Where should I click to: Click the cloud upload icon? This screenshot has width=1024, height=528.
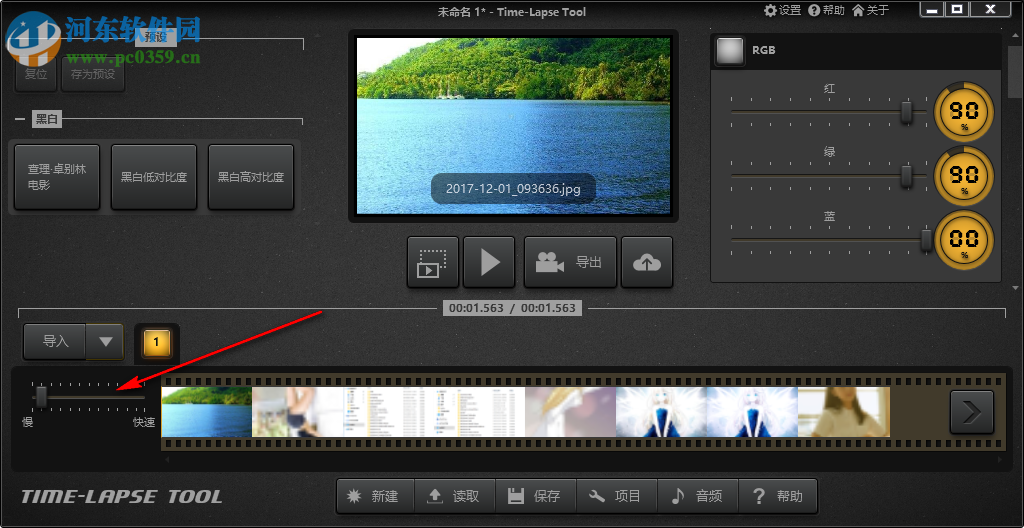pyautogui.click(x=647, y=262)
